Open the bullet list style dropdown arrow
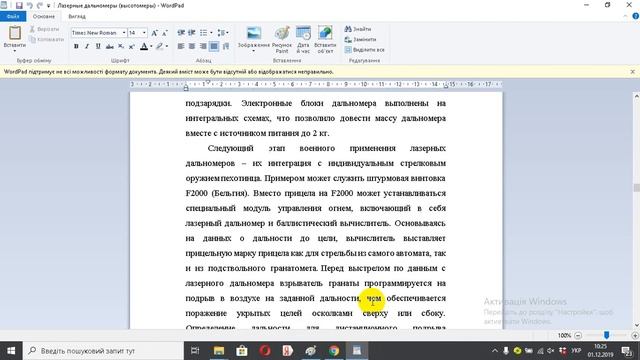640x360 pixels. 211,33
